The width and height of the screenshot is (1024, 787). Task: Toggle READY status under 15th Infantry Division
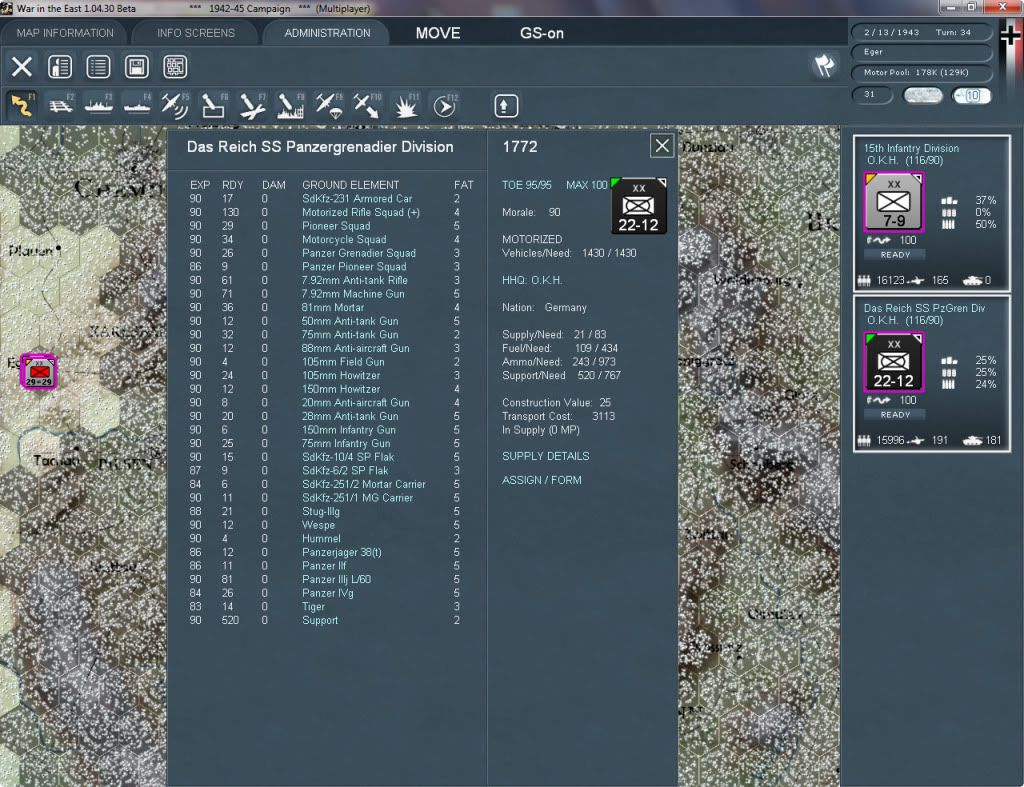pyautogui.click(x=895, y=255)
